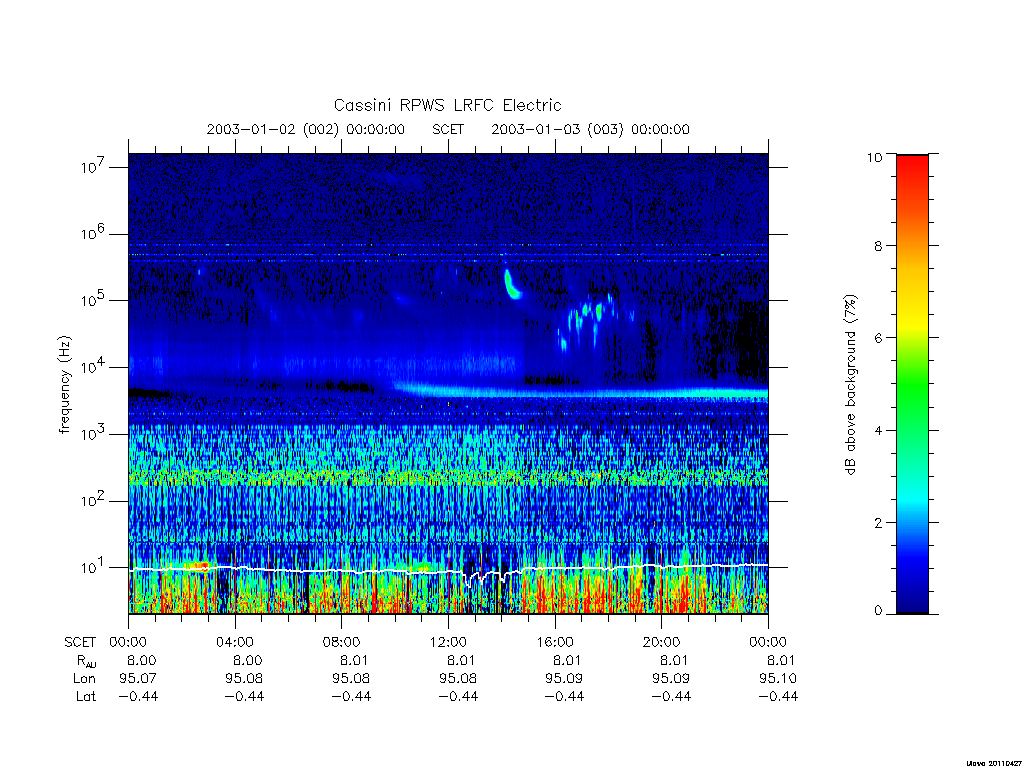Click the Lon row label
The width and height of the screenshot is (1024, 768).
[x=85, y=679]
